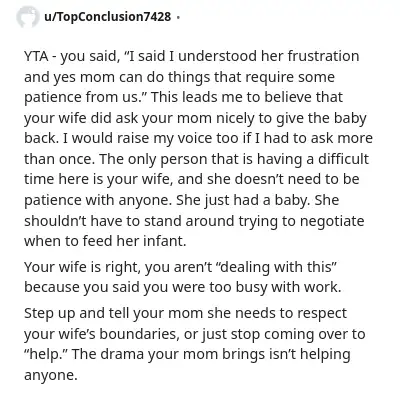Screen dimensions: 400x410
Task: Click the line 'your wife did ask your mom nicely'
Action: [195, 118]
